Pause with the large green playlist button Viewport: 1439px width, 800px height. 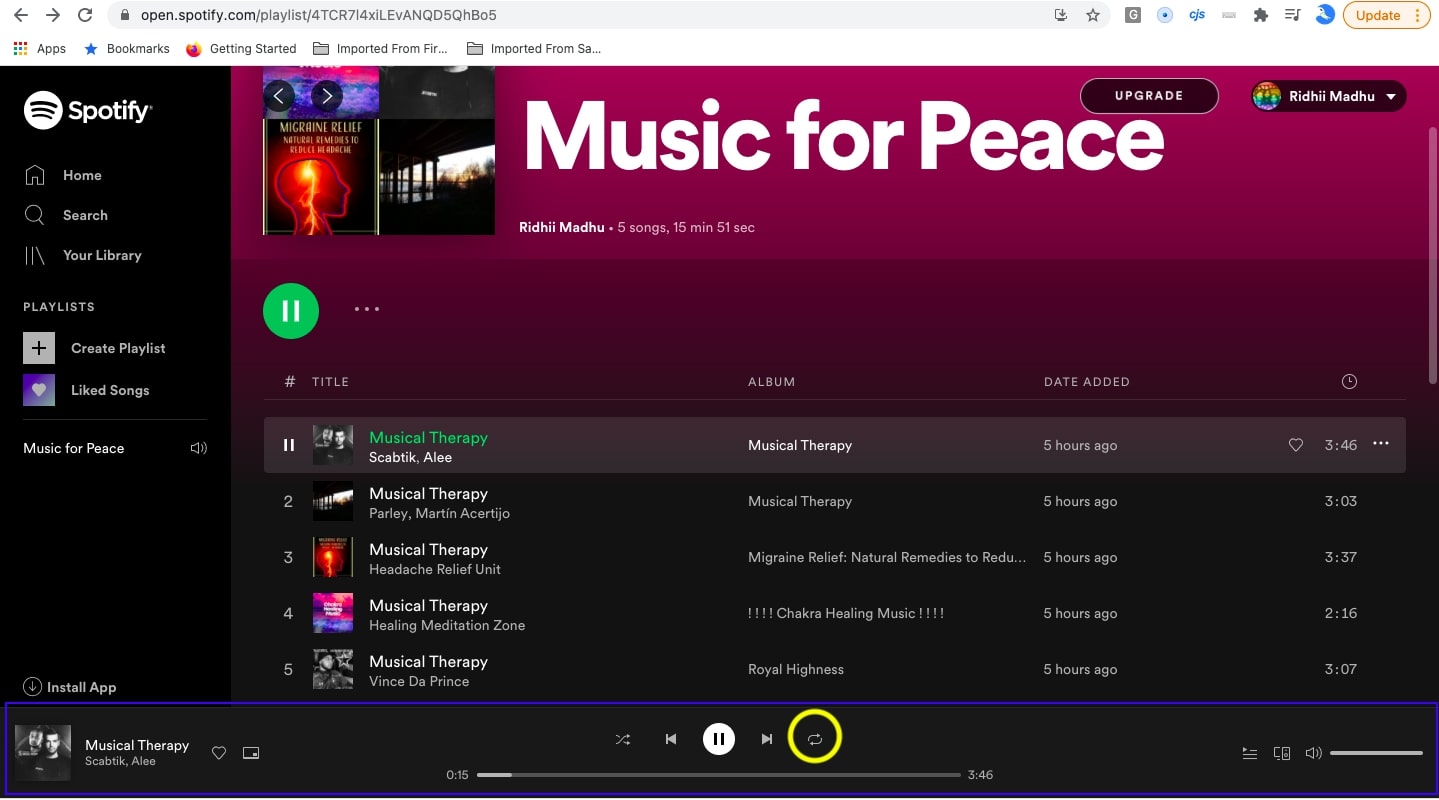[291, 311]
